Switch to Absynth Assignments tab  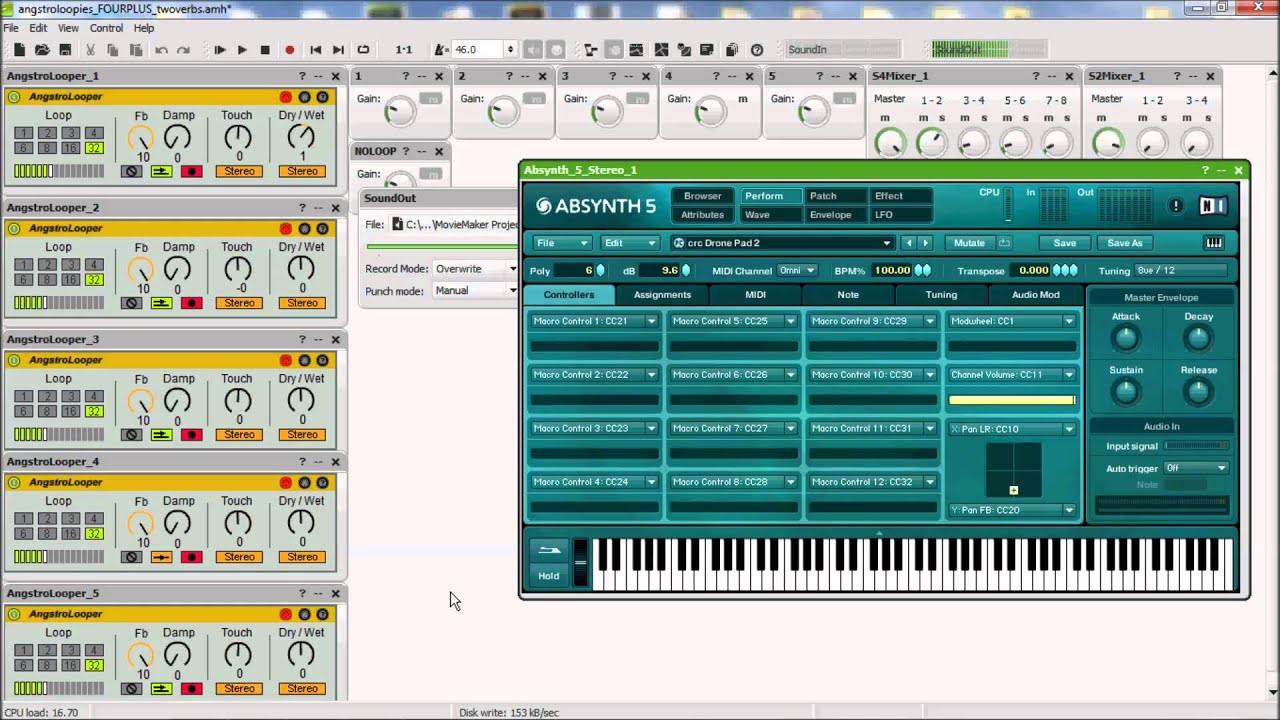[x=662, y=295]
